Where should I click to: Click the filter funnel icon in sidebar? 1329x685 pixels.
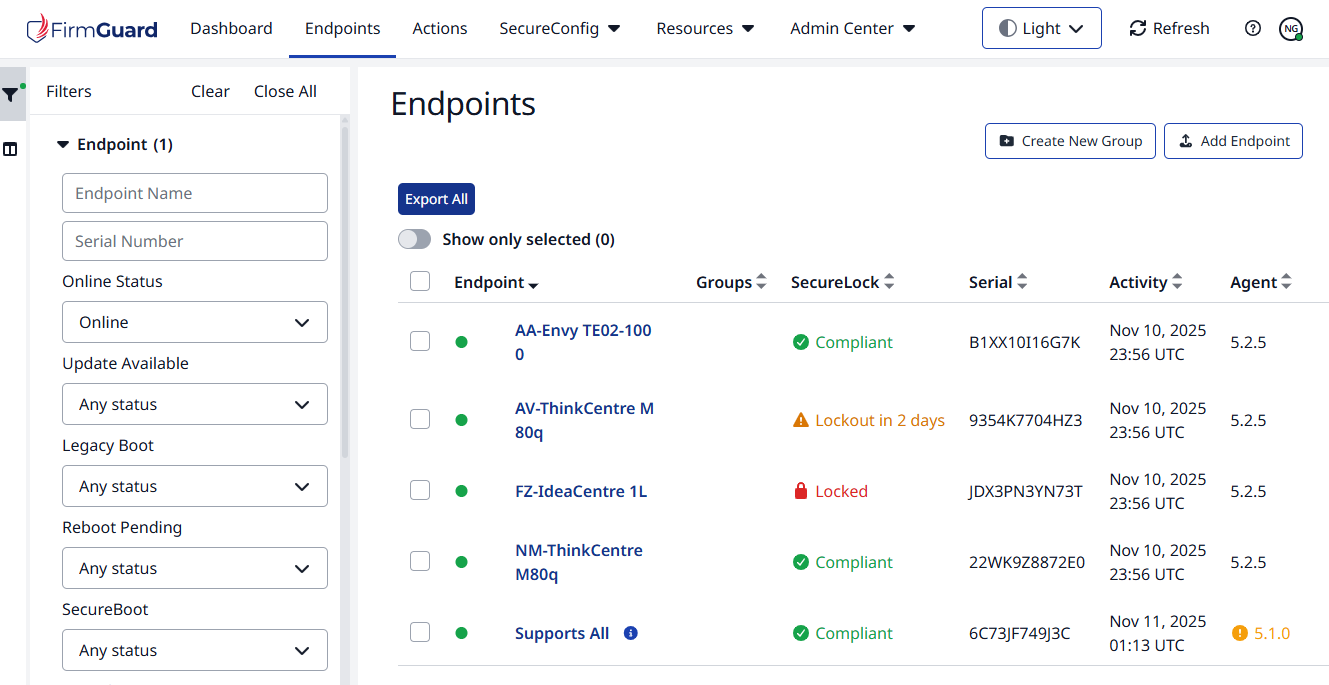click(x=11, y=95)
